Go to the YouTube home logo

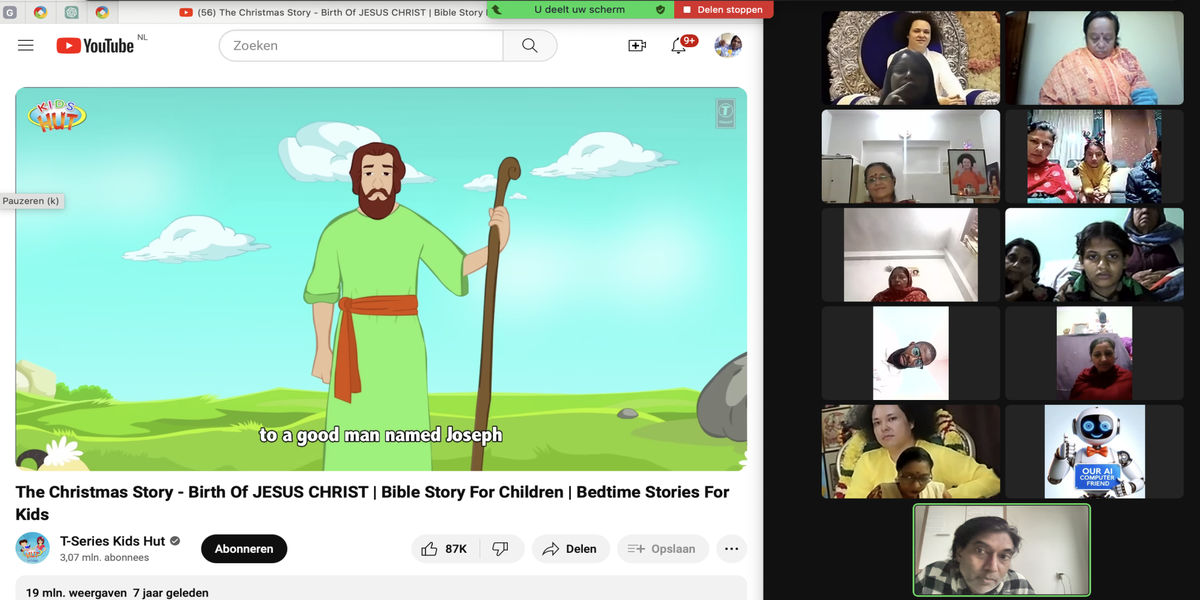click(95, 45)
